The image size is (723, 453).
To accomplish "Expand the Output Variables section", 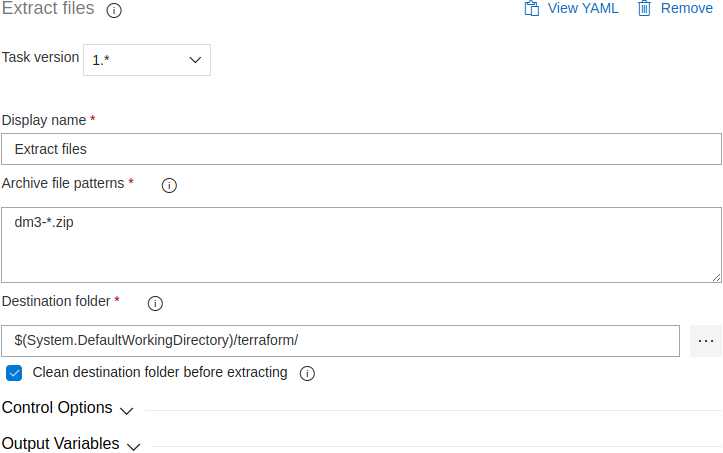I will click(x=71, y=444).
